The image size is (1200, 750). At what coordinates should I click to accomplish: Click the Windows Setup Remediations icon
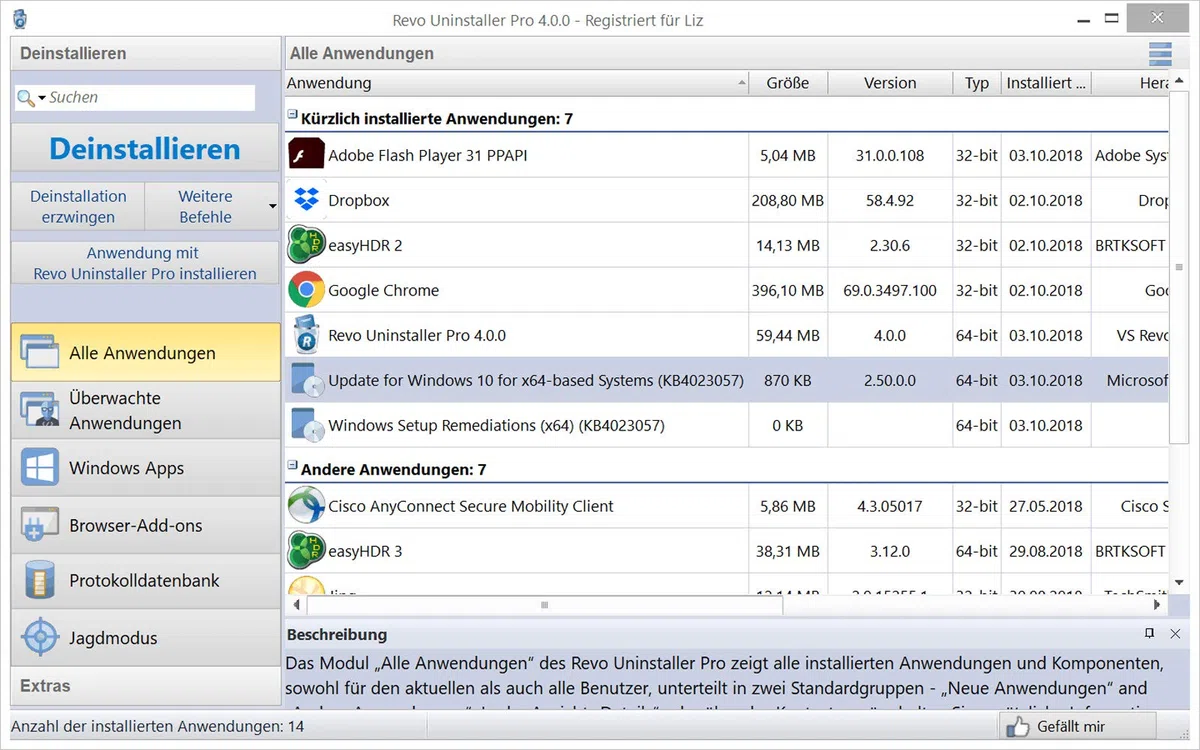(x=306, y=425)
